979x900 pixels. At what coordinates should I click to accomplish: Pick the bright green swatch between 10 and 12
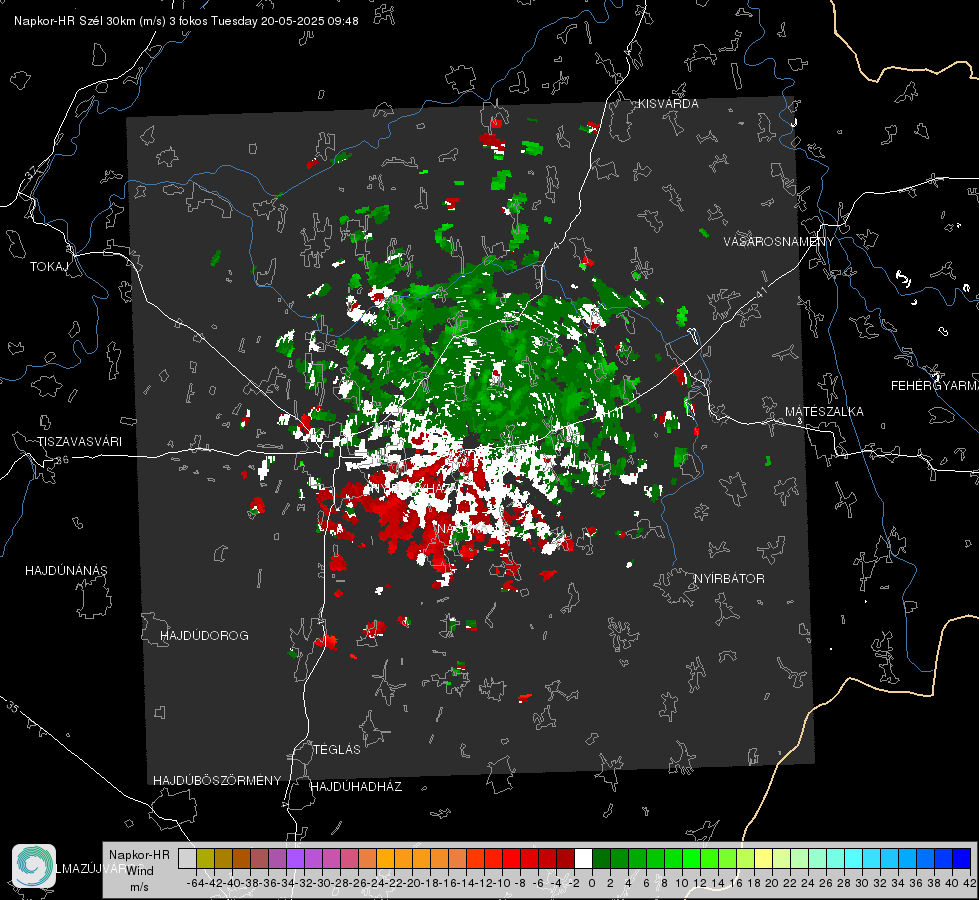click(692, 858)
